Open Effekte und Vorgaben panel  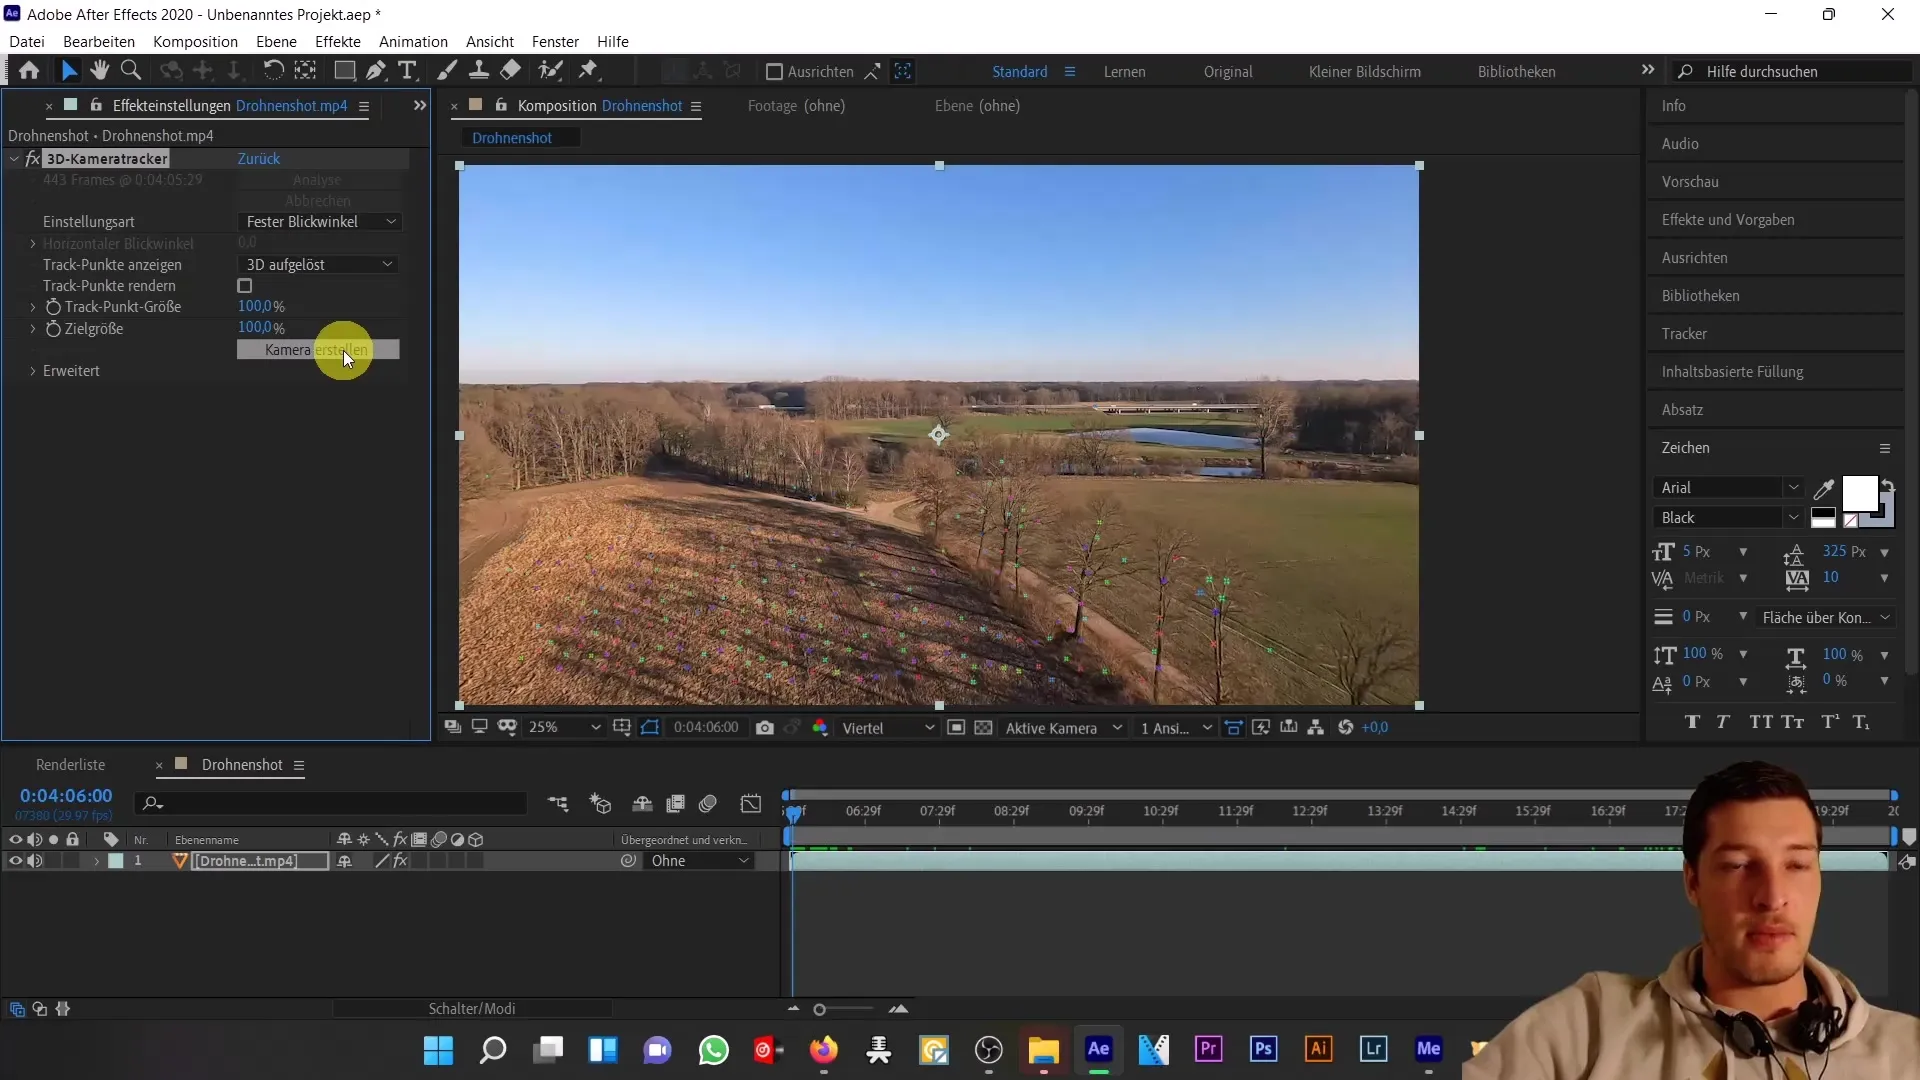[1728, 220]
